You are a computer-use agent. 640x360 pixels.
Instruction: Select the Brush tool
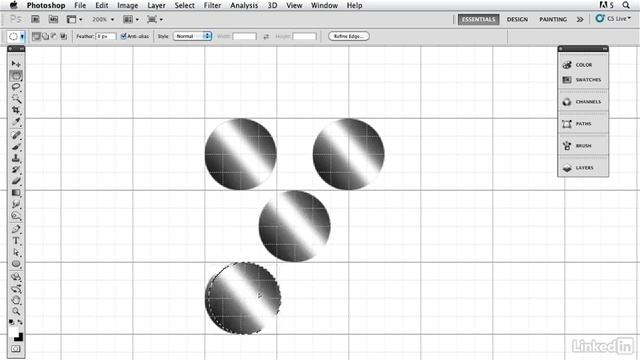[x=16, y=147]
